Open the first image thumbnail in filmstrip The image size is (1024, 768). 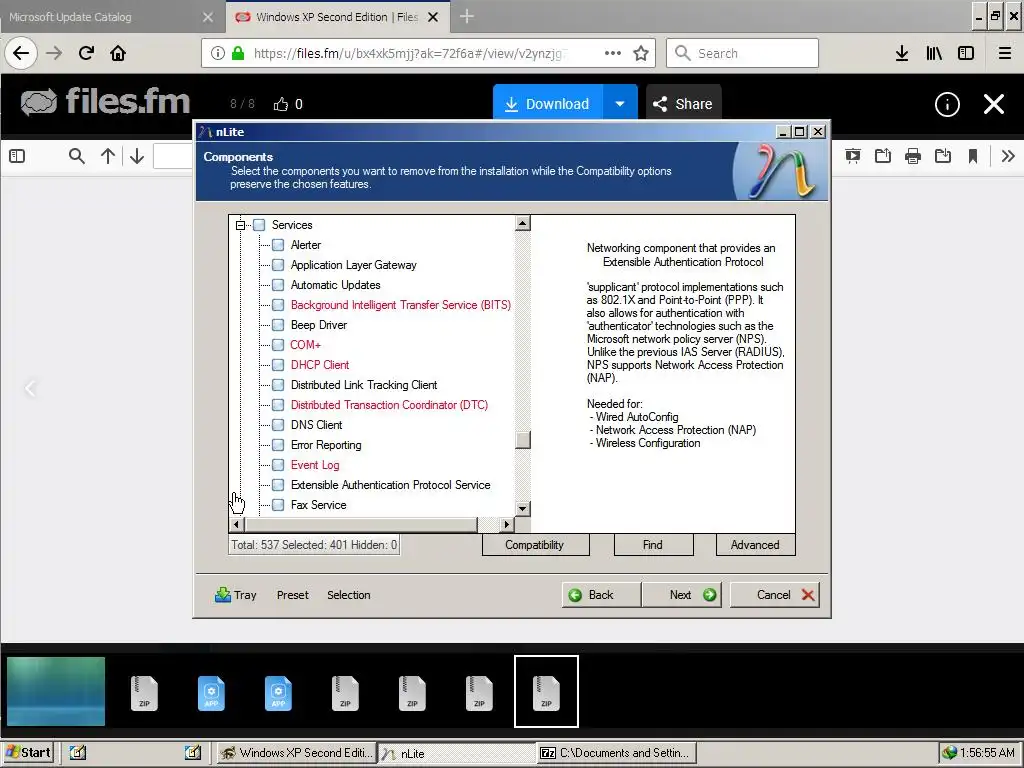click(x=56, y=691)
